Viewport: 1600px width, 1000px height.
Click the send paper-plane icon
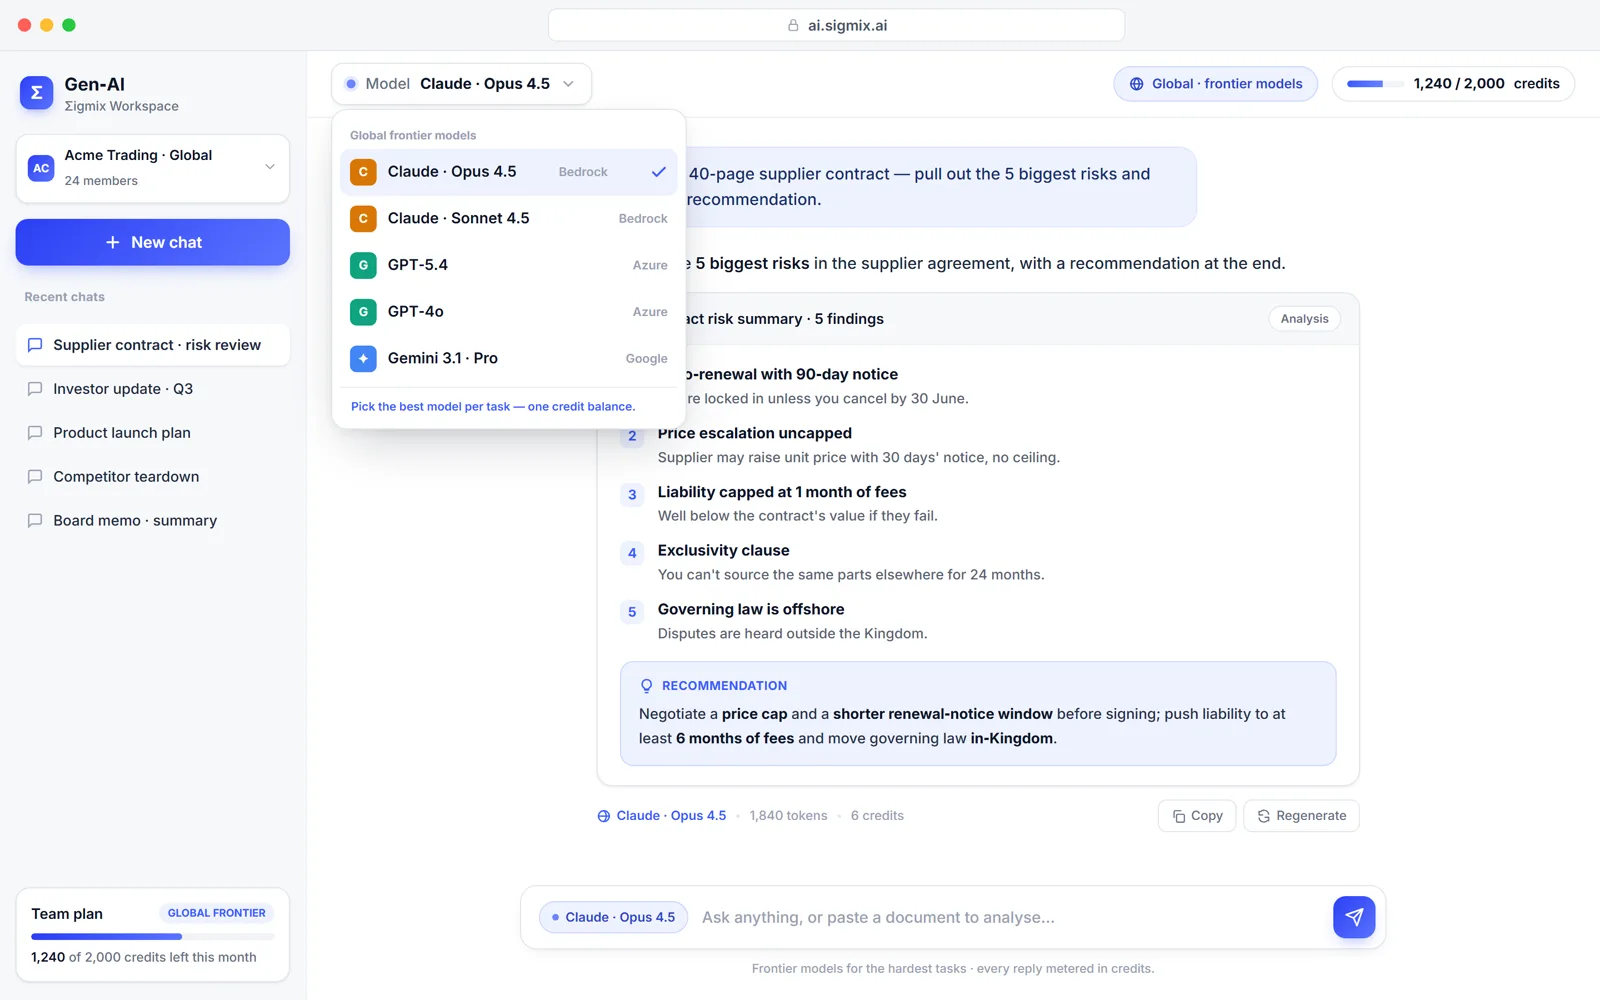click(1354, 917)
